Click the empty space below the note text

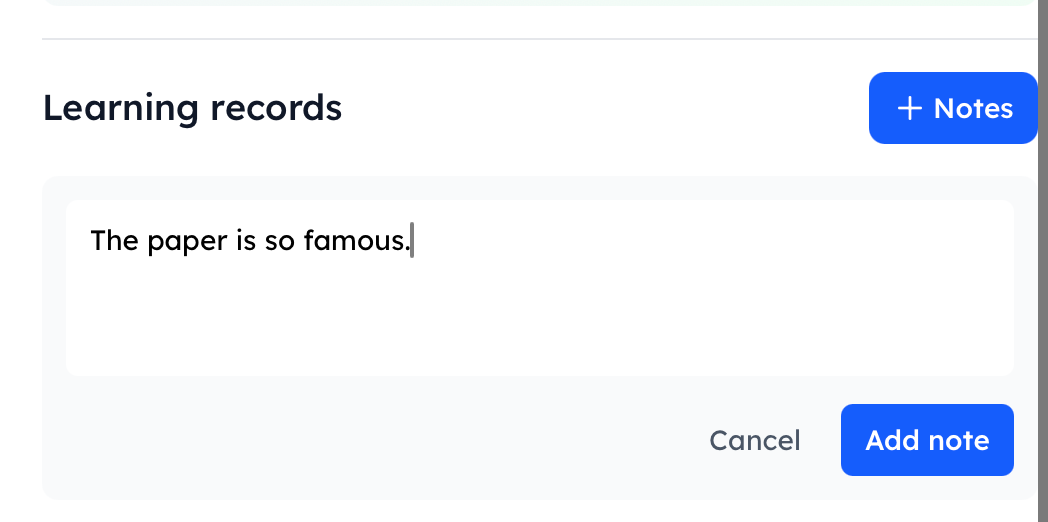point(540,320)
